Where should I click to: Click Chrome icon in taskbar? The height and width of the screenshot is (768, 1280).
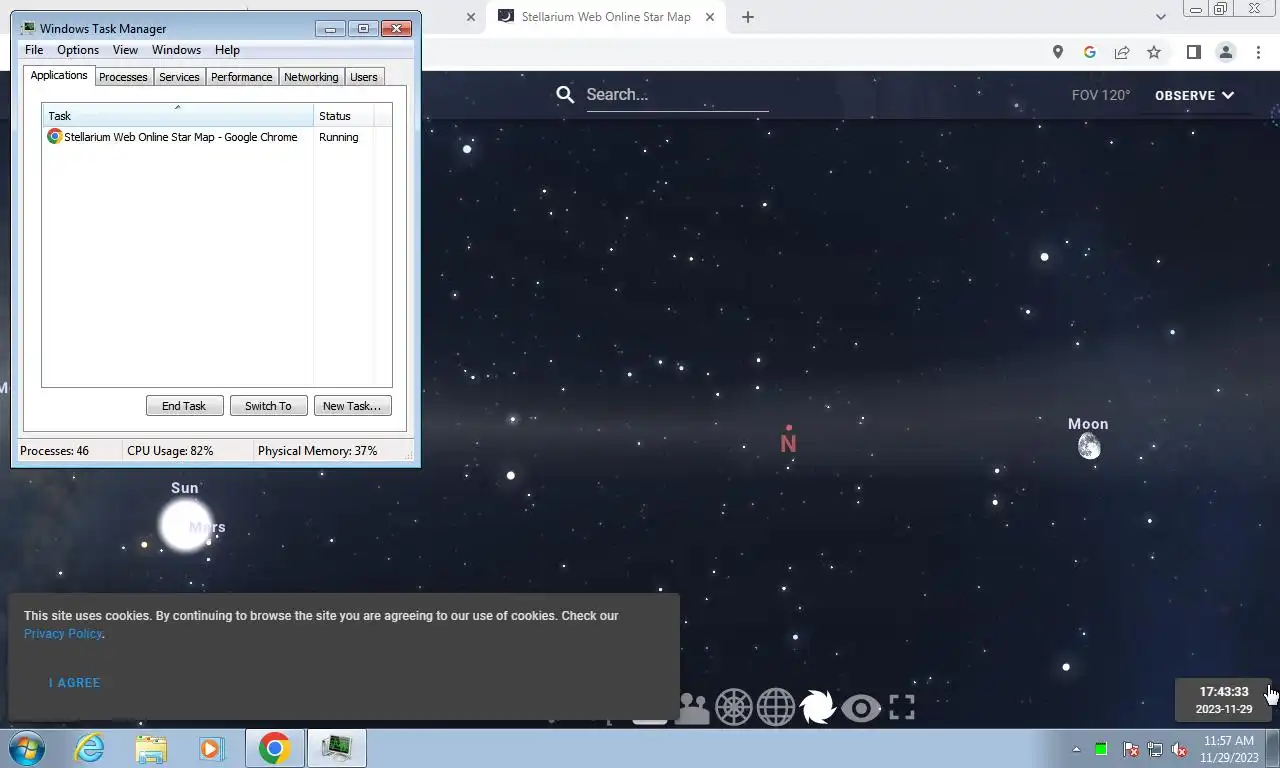[274, 748]
